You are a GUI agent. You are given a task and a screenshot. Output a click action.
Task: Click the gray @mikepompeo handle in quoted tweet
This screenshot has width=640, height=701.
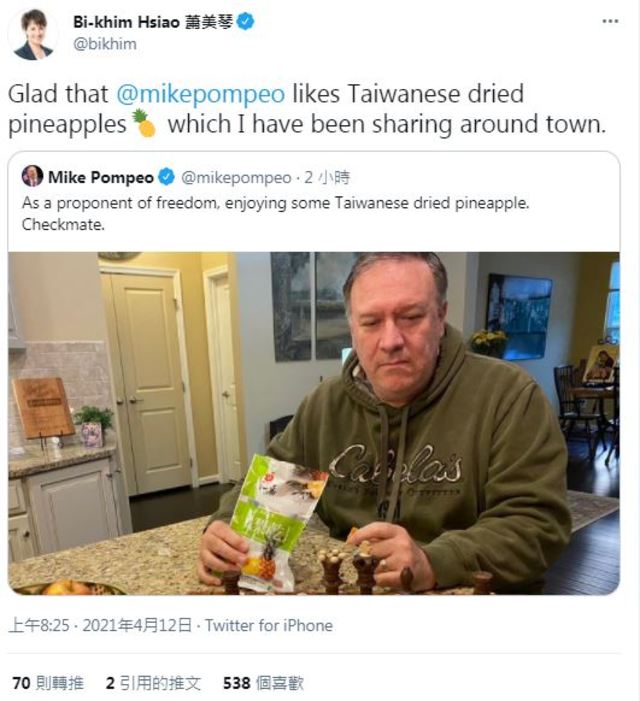pos(236,178)
